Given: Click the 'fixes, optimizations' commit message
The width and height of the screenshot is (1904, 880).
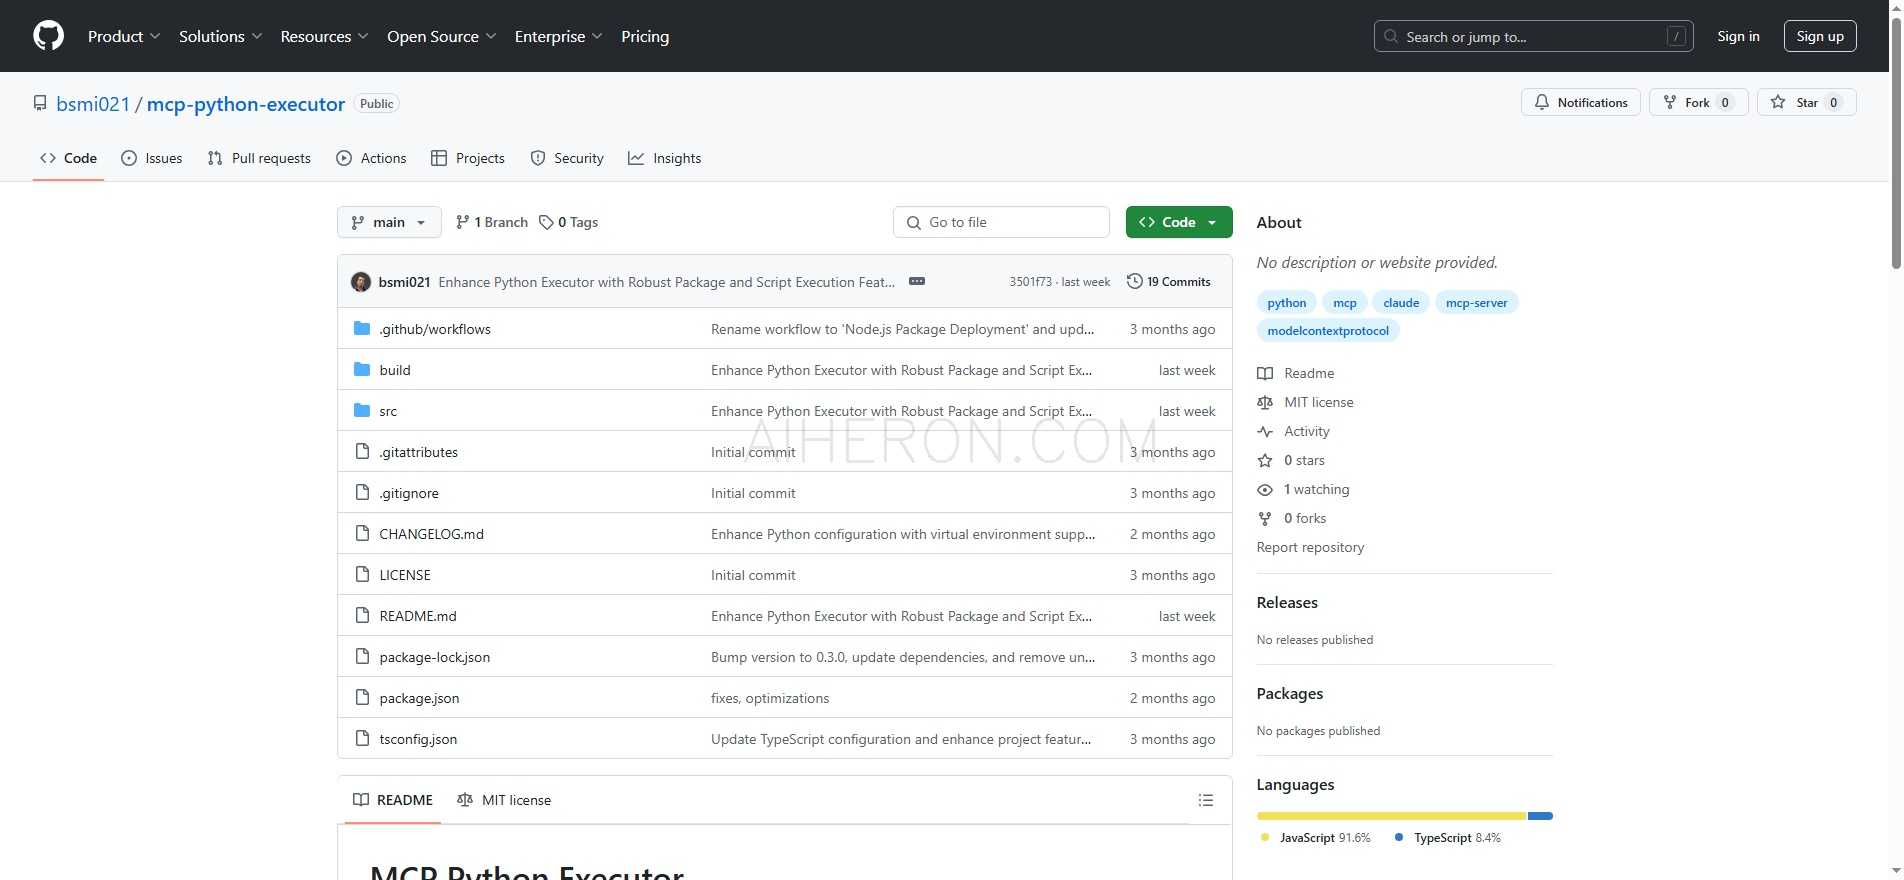Looking at the screenshot, I should [770, 698].
